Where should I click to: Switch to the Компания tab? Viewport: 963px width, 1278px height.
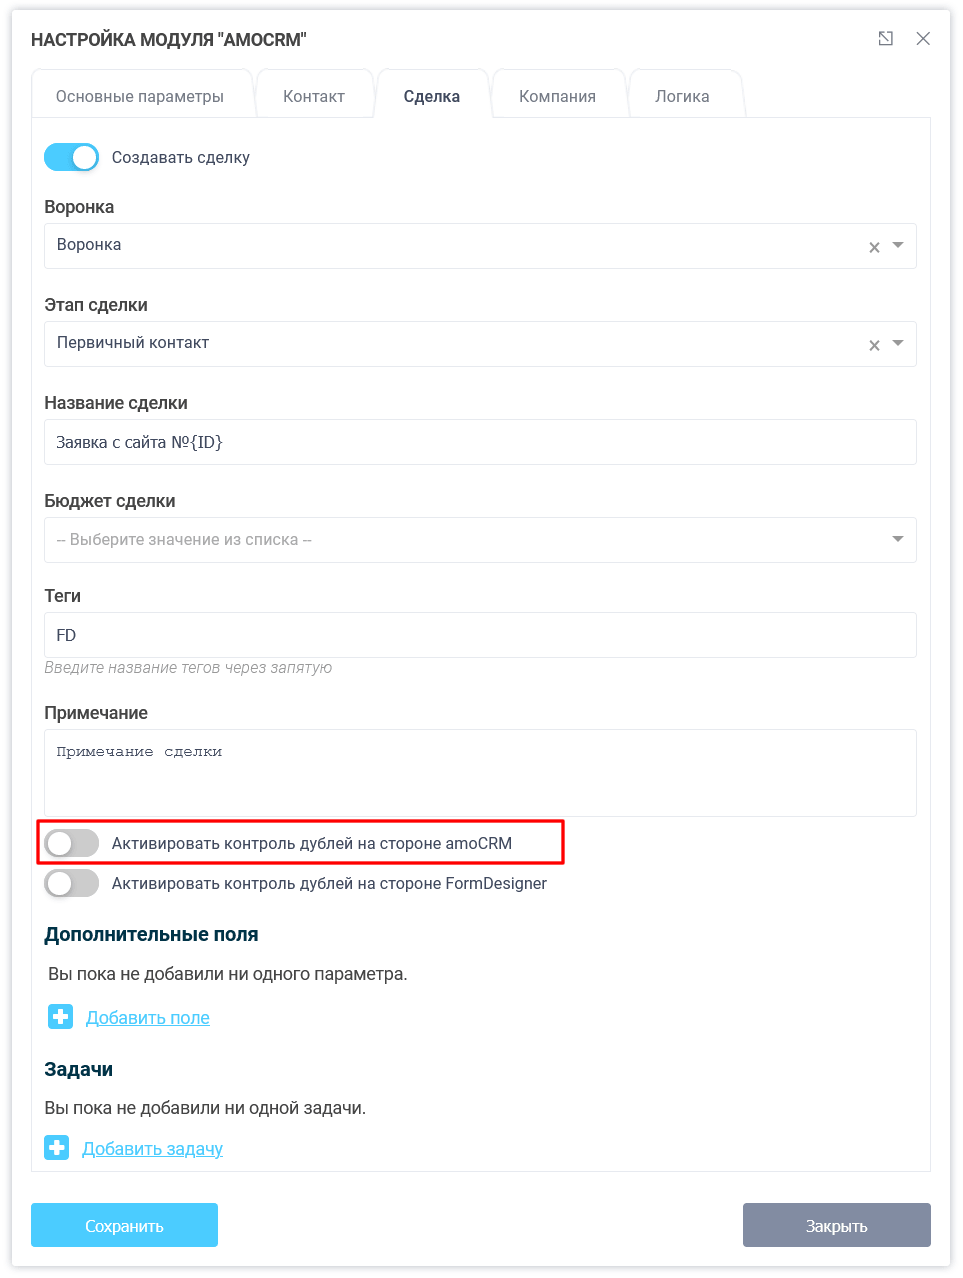[557, 96]
